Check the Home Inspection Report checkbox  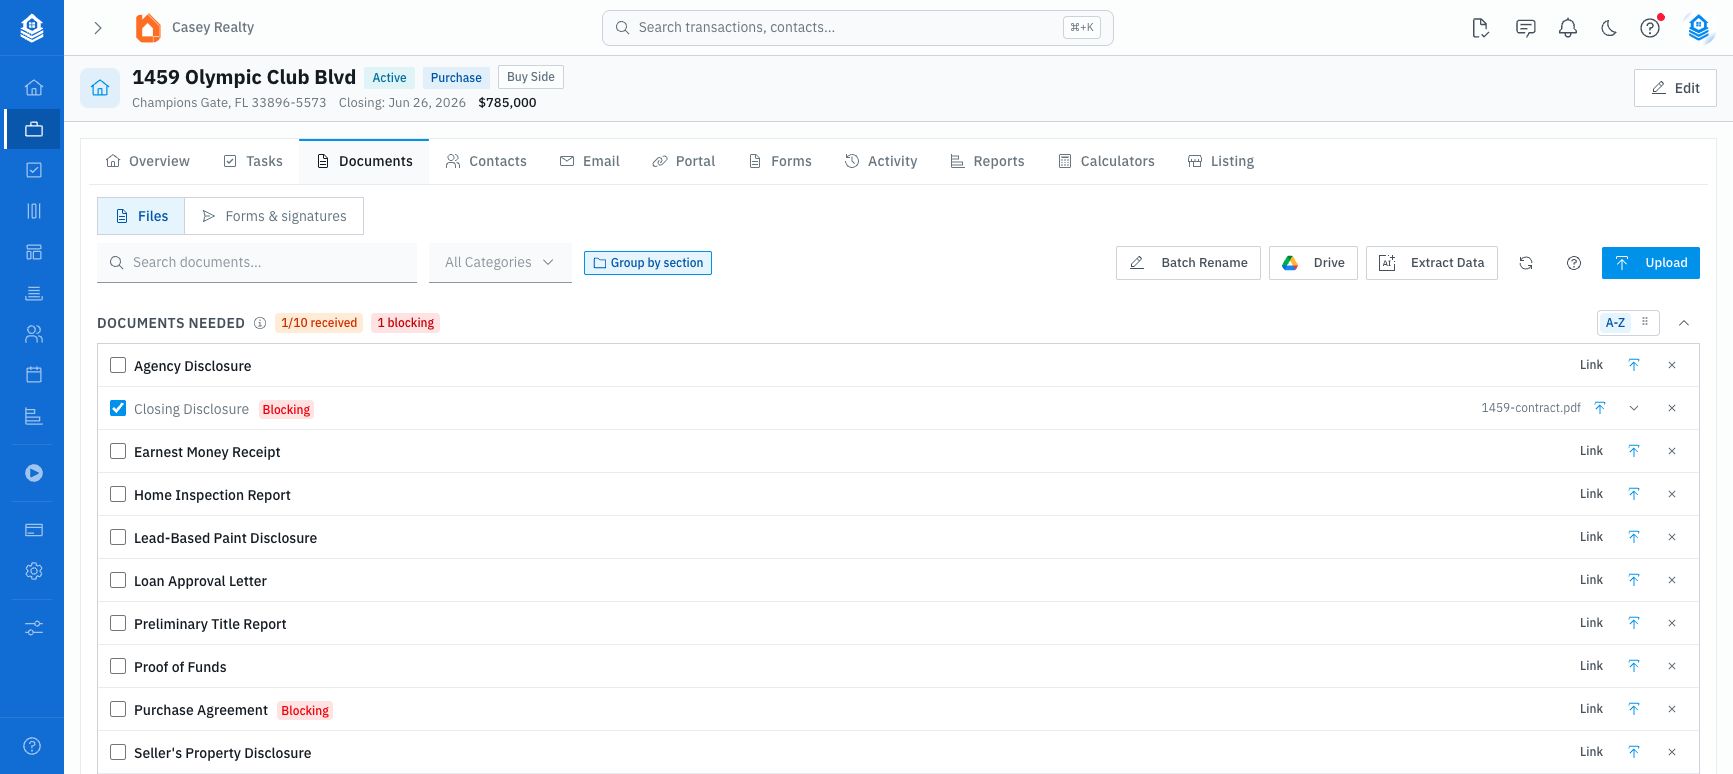pyautogui.click(x=118, y=494)
